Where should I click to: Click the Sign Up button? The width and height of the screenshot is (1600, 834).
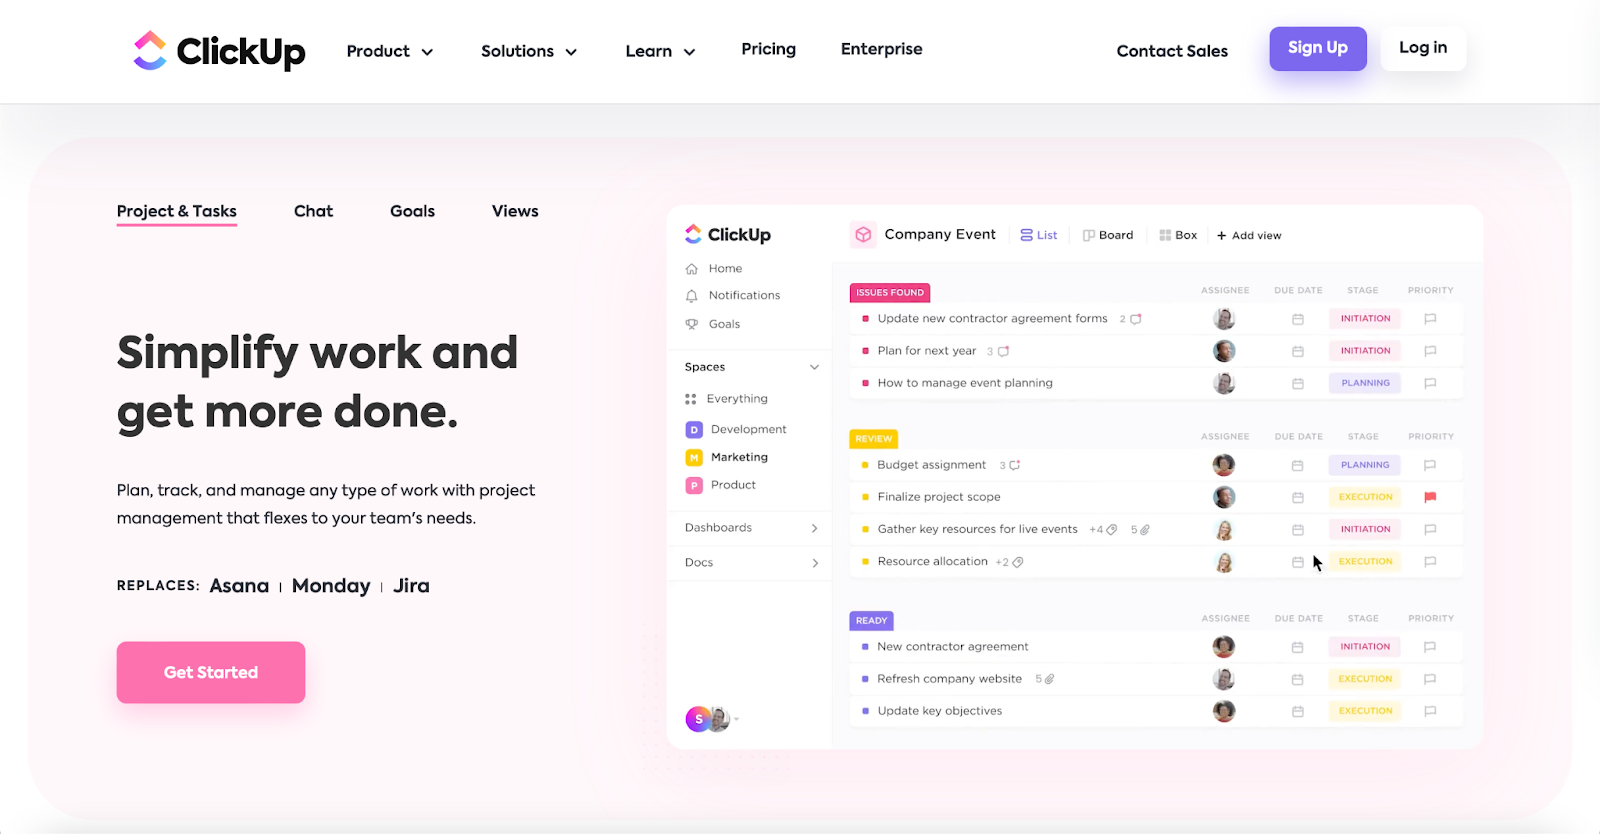pyautogui.click(x=1318, y=48)
